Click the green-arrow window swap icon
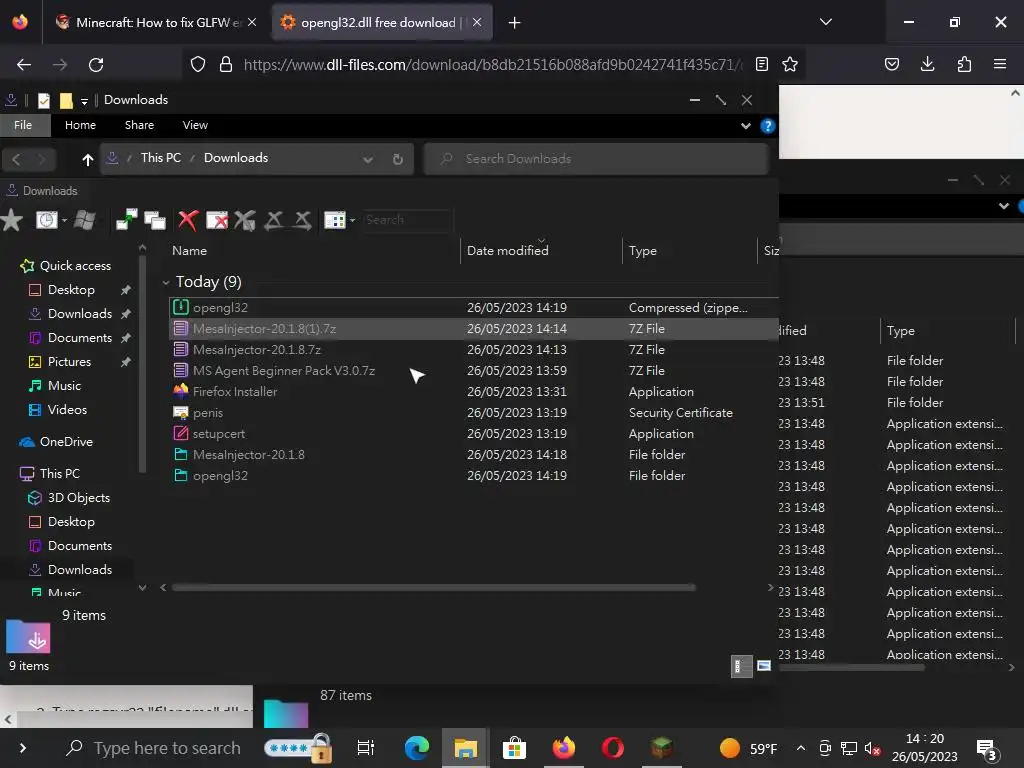This screenshot has height=768, width=1024. tap(126, 220)
